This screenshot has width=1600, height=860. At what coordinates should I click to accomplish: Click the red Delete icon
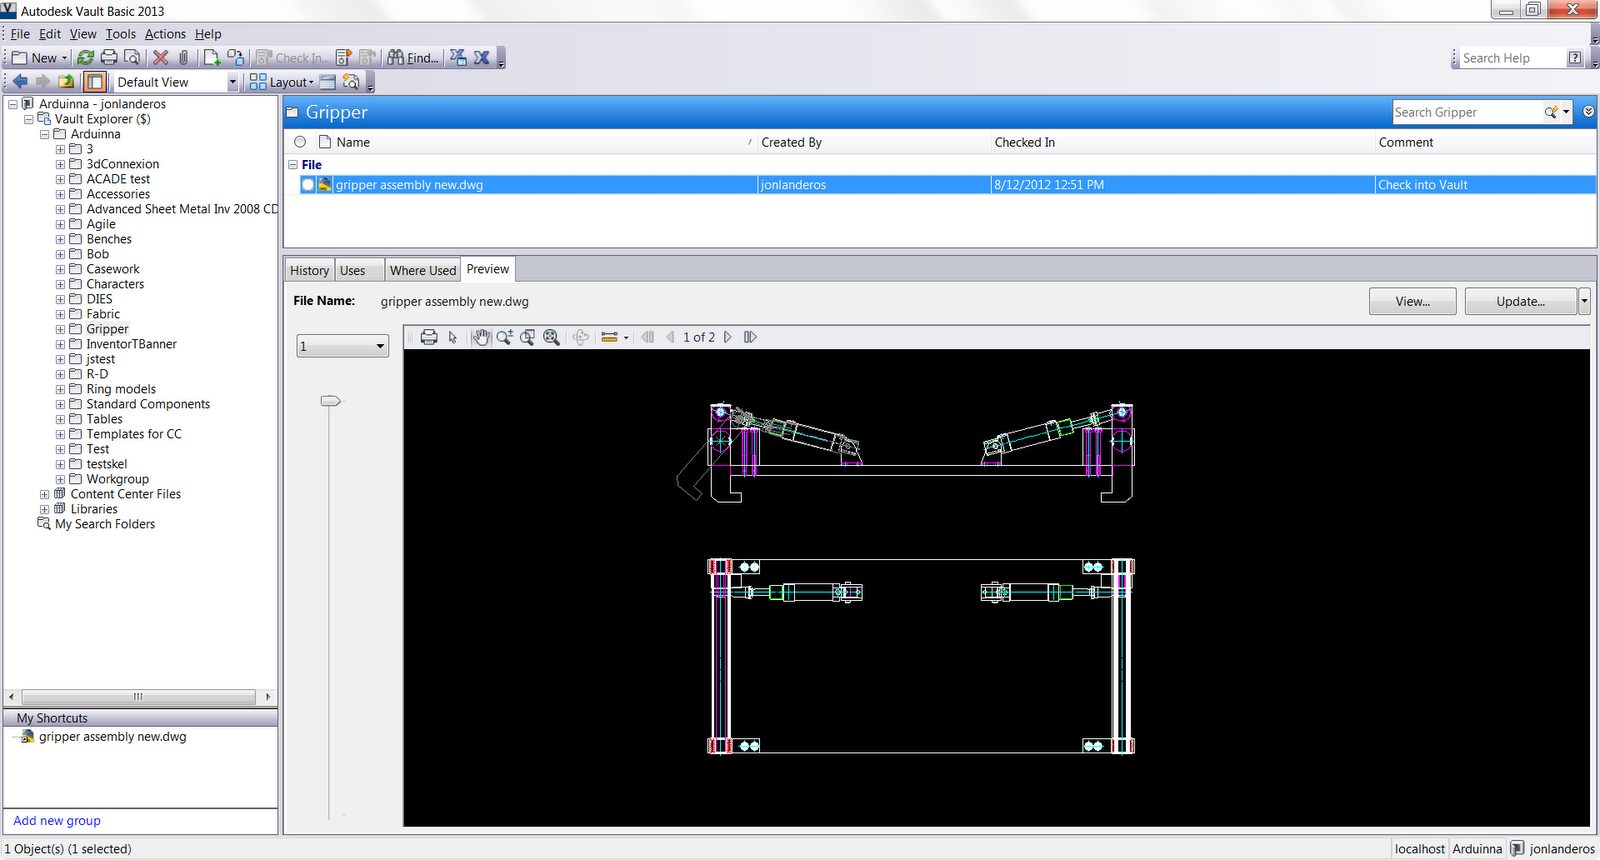pyautogui.click(x=160, y=58)
